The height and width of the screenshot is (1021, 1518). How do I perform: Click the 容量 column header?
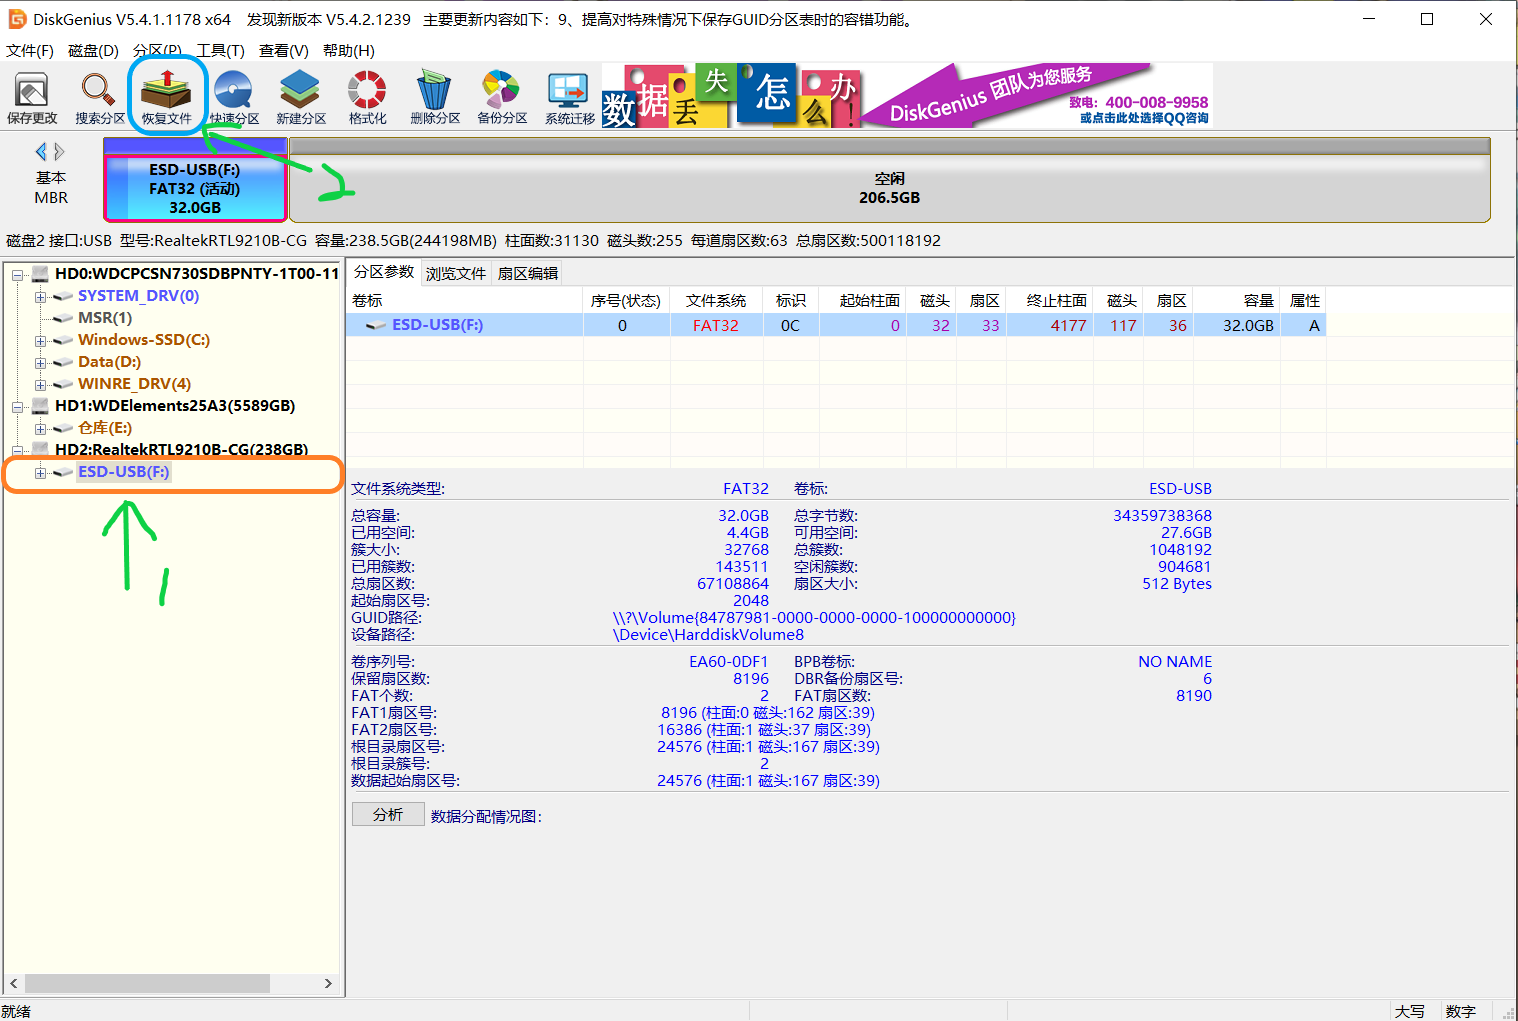[1235, 300]
